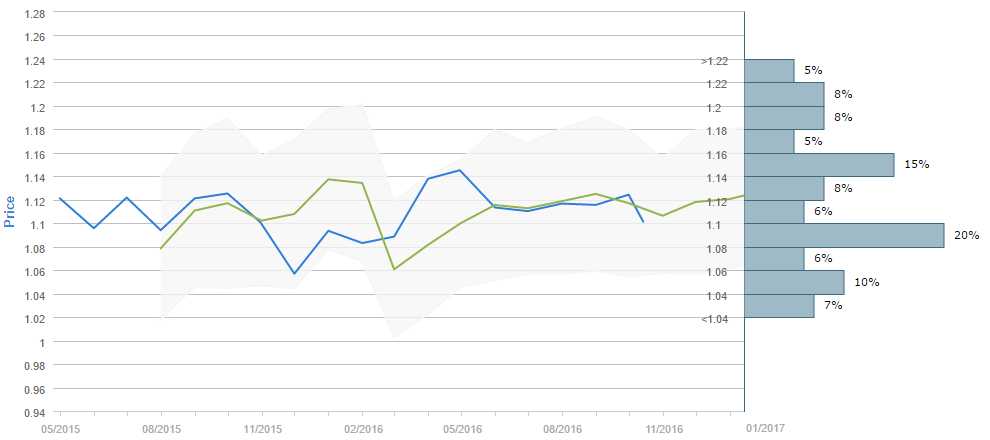Screen dimensions: 990x440
Task: Click the topmost histogram bar labeled >1.22
Action: 769,70
